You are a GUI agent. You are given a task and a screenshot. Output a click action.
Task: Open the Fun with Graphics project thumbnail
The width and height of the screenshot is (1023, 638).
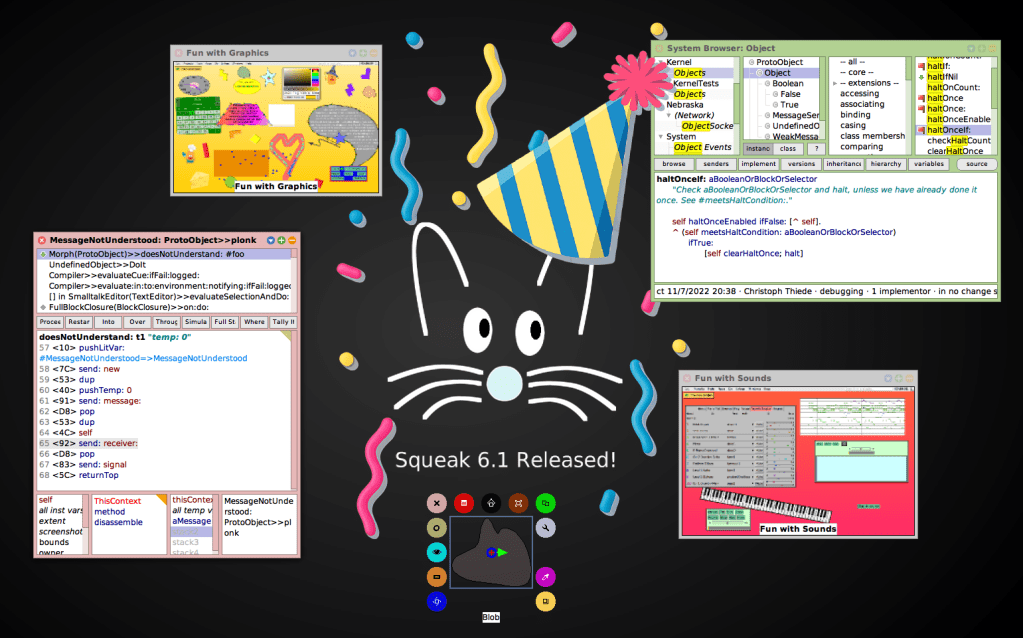click(x=276, y=127)
